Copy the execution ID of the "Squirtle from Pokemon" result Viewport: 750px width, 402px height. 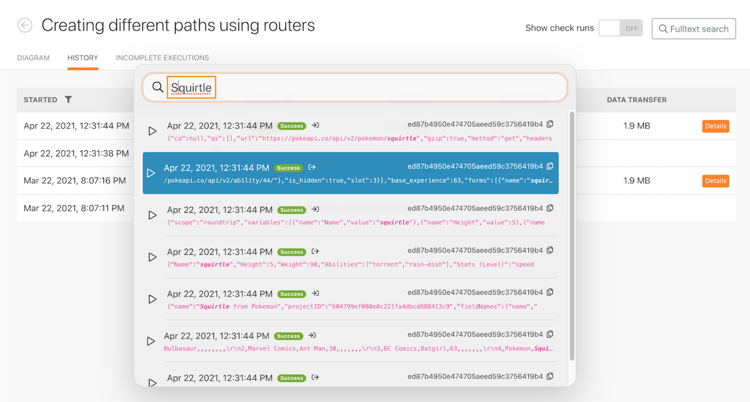pyautogui.click(x=550, y=292)
